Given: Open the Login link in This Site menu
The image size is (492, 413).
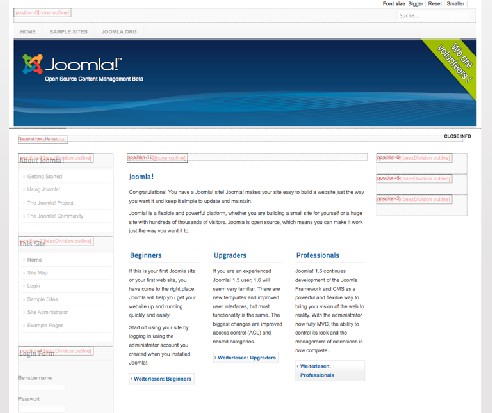Looking at the screenshot, I should [x=33, y=286].
